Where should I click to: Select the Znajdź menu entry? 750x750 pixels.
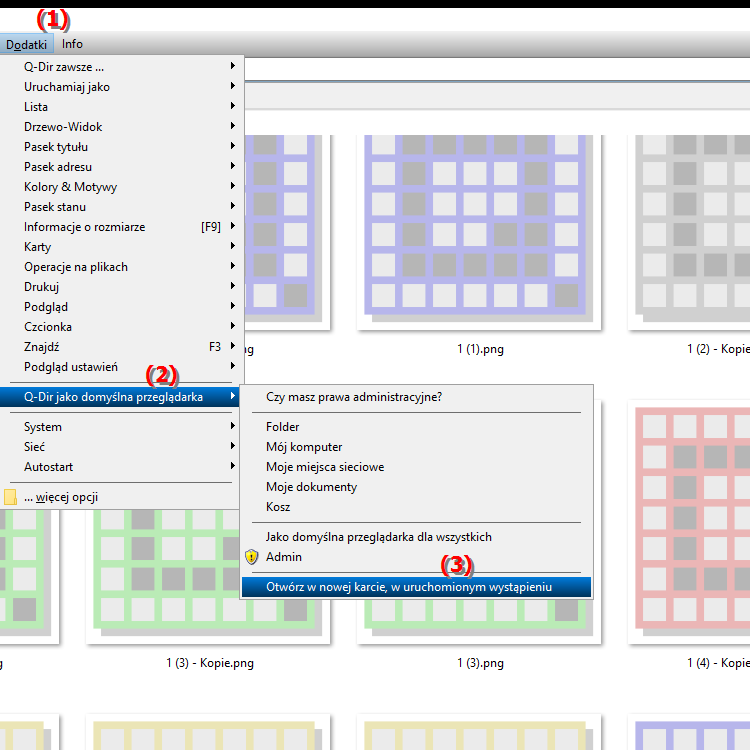(x=122, y=347)
